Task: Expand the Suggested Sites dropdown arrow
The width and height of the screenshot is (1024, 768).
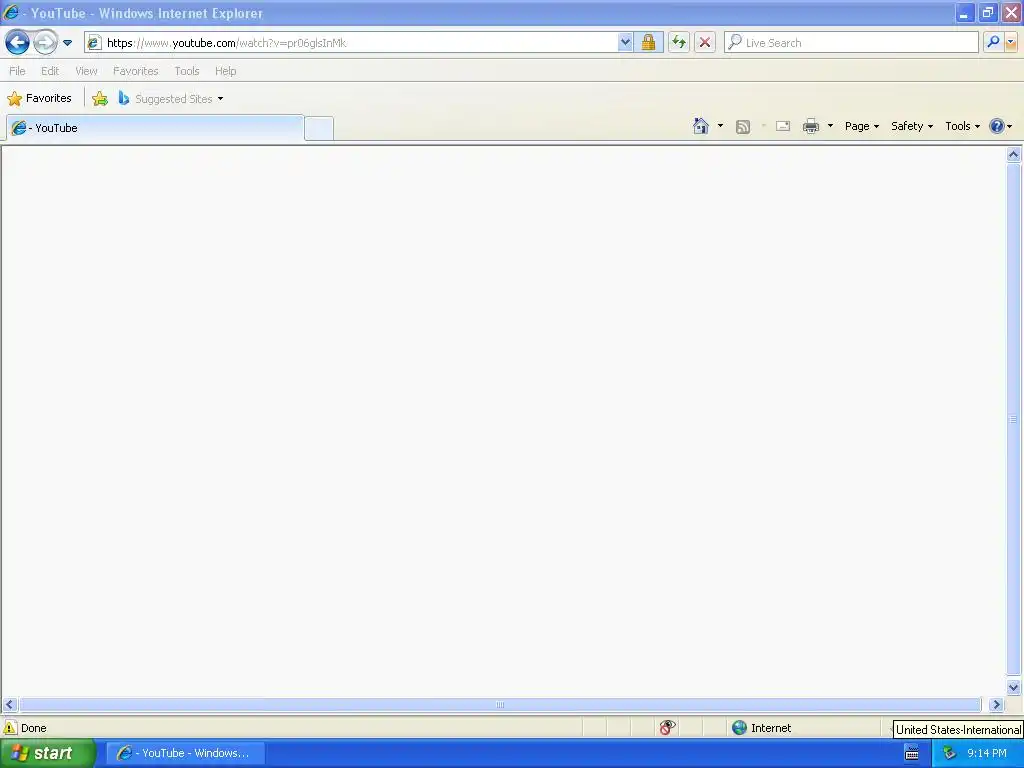Action: [221, 99]
